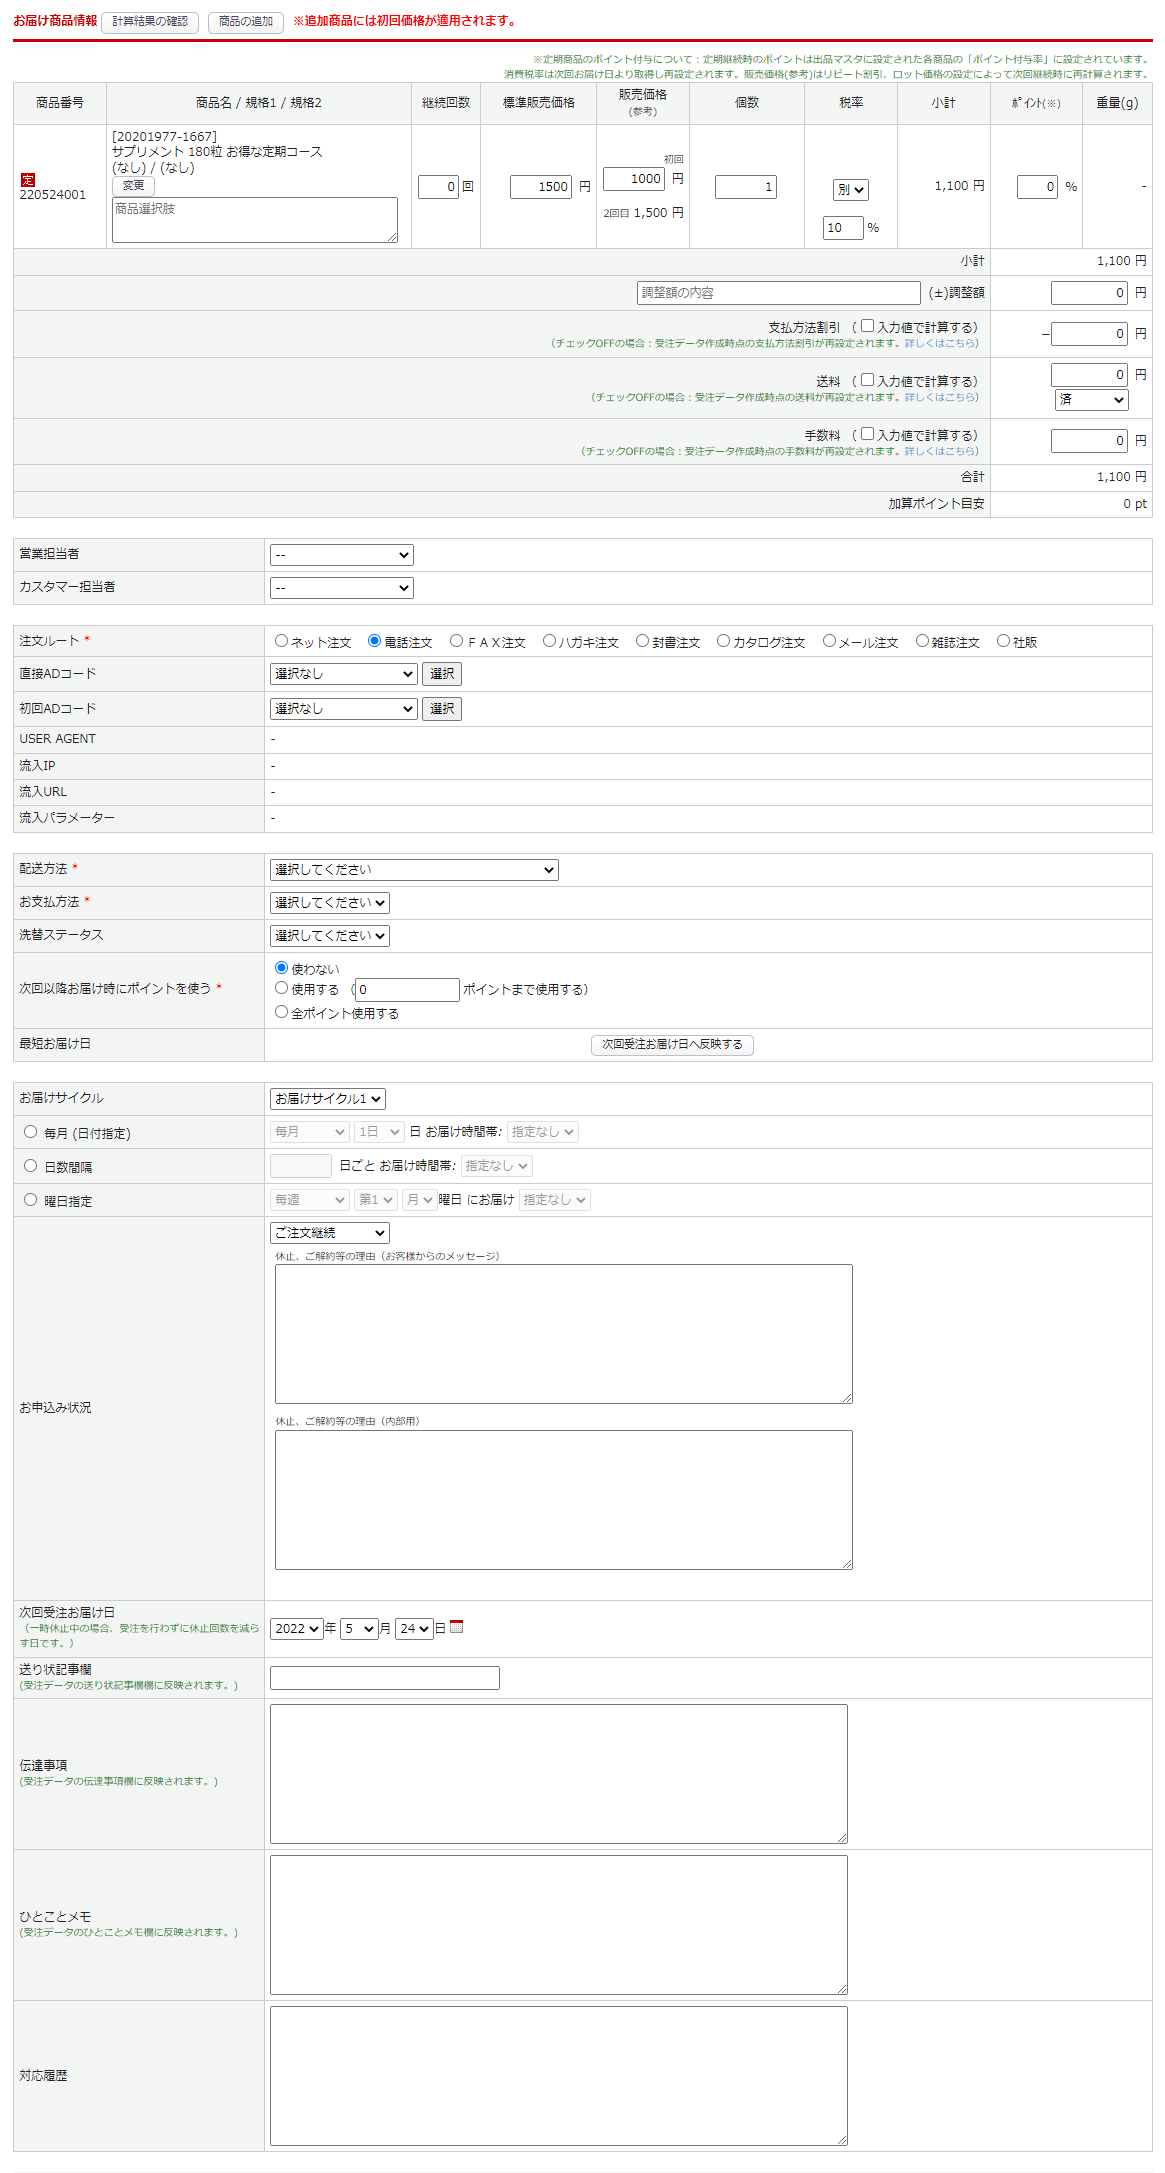This screenshot has height=2173, width=1165.
Task: Check 入力値で計算する for 支払方法割引
Action: [868, 326]
